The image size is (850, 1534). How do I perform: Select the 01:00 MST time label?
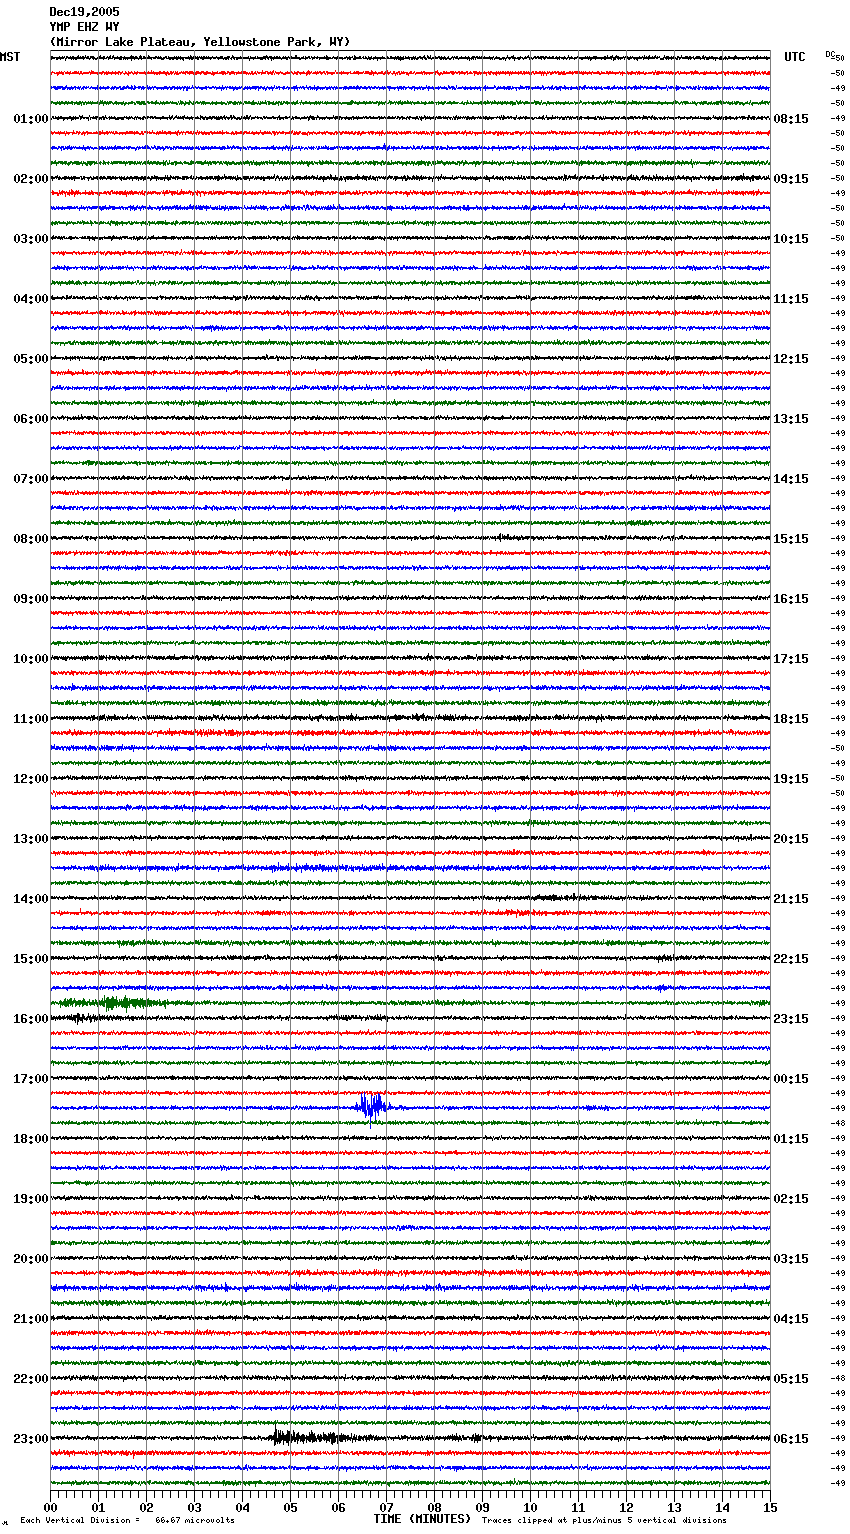point(31,119)
